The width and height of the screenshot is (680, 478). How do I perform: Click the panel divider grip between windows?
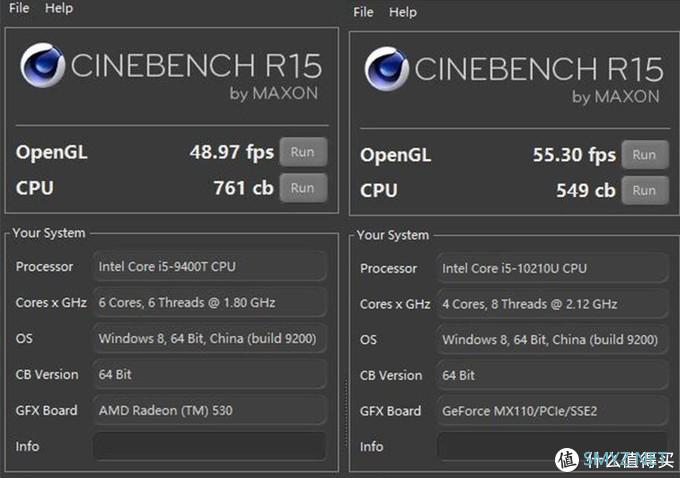pos(347,393)
